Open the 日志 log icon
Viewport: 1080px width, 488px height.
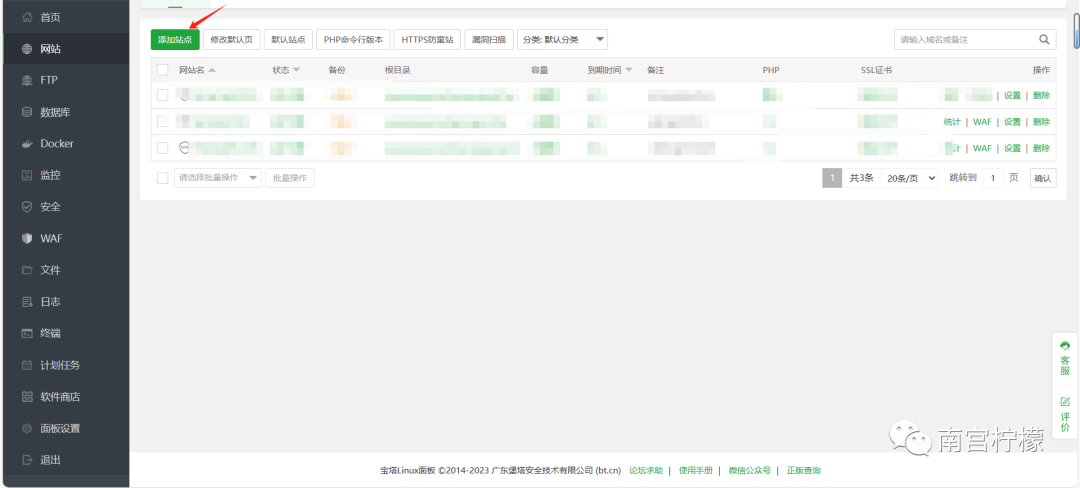pyautogui.click(x=27, y=301)
